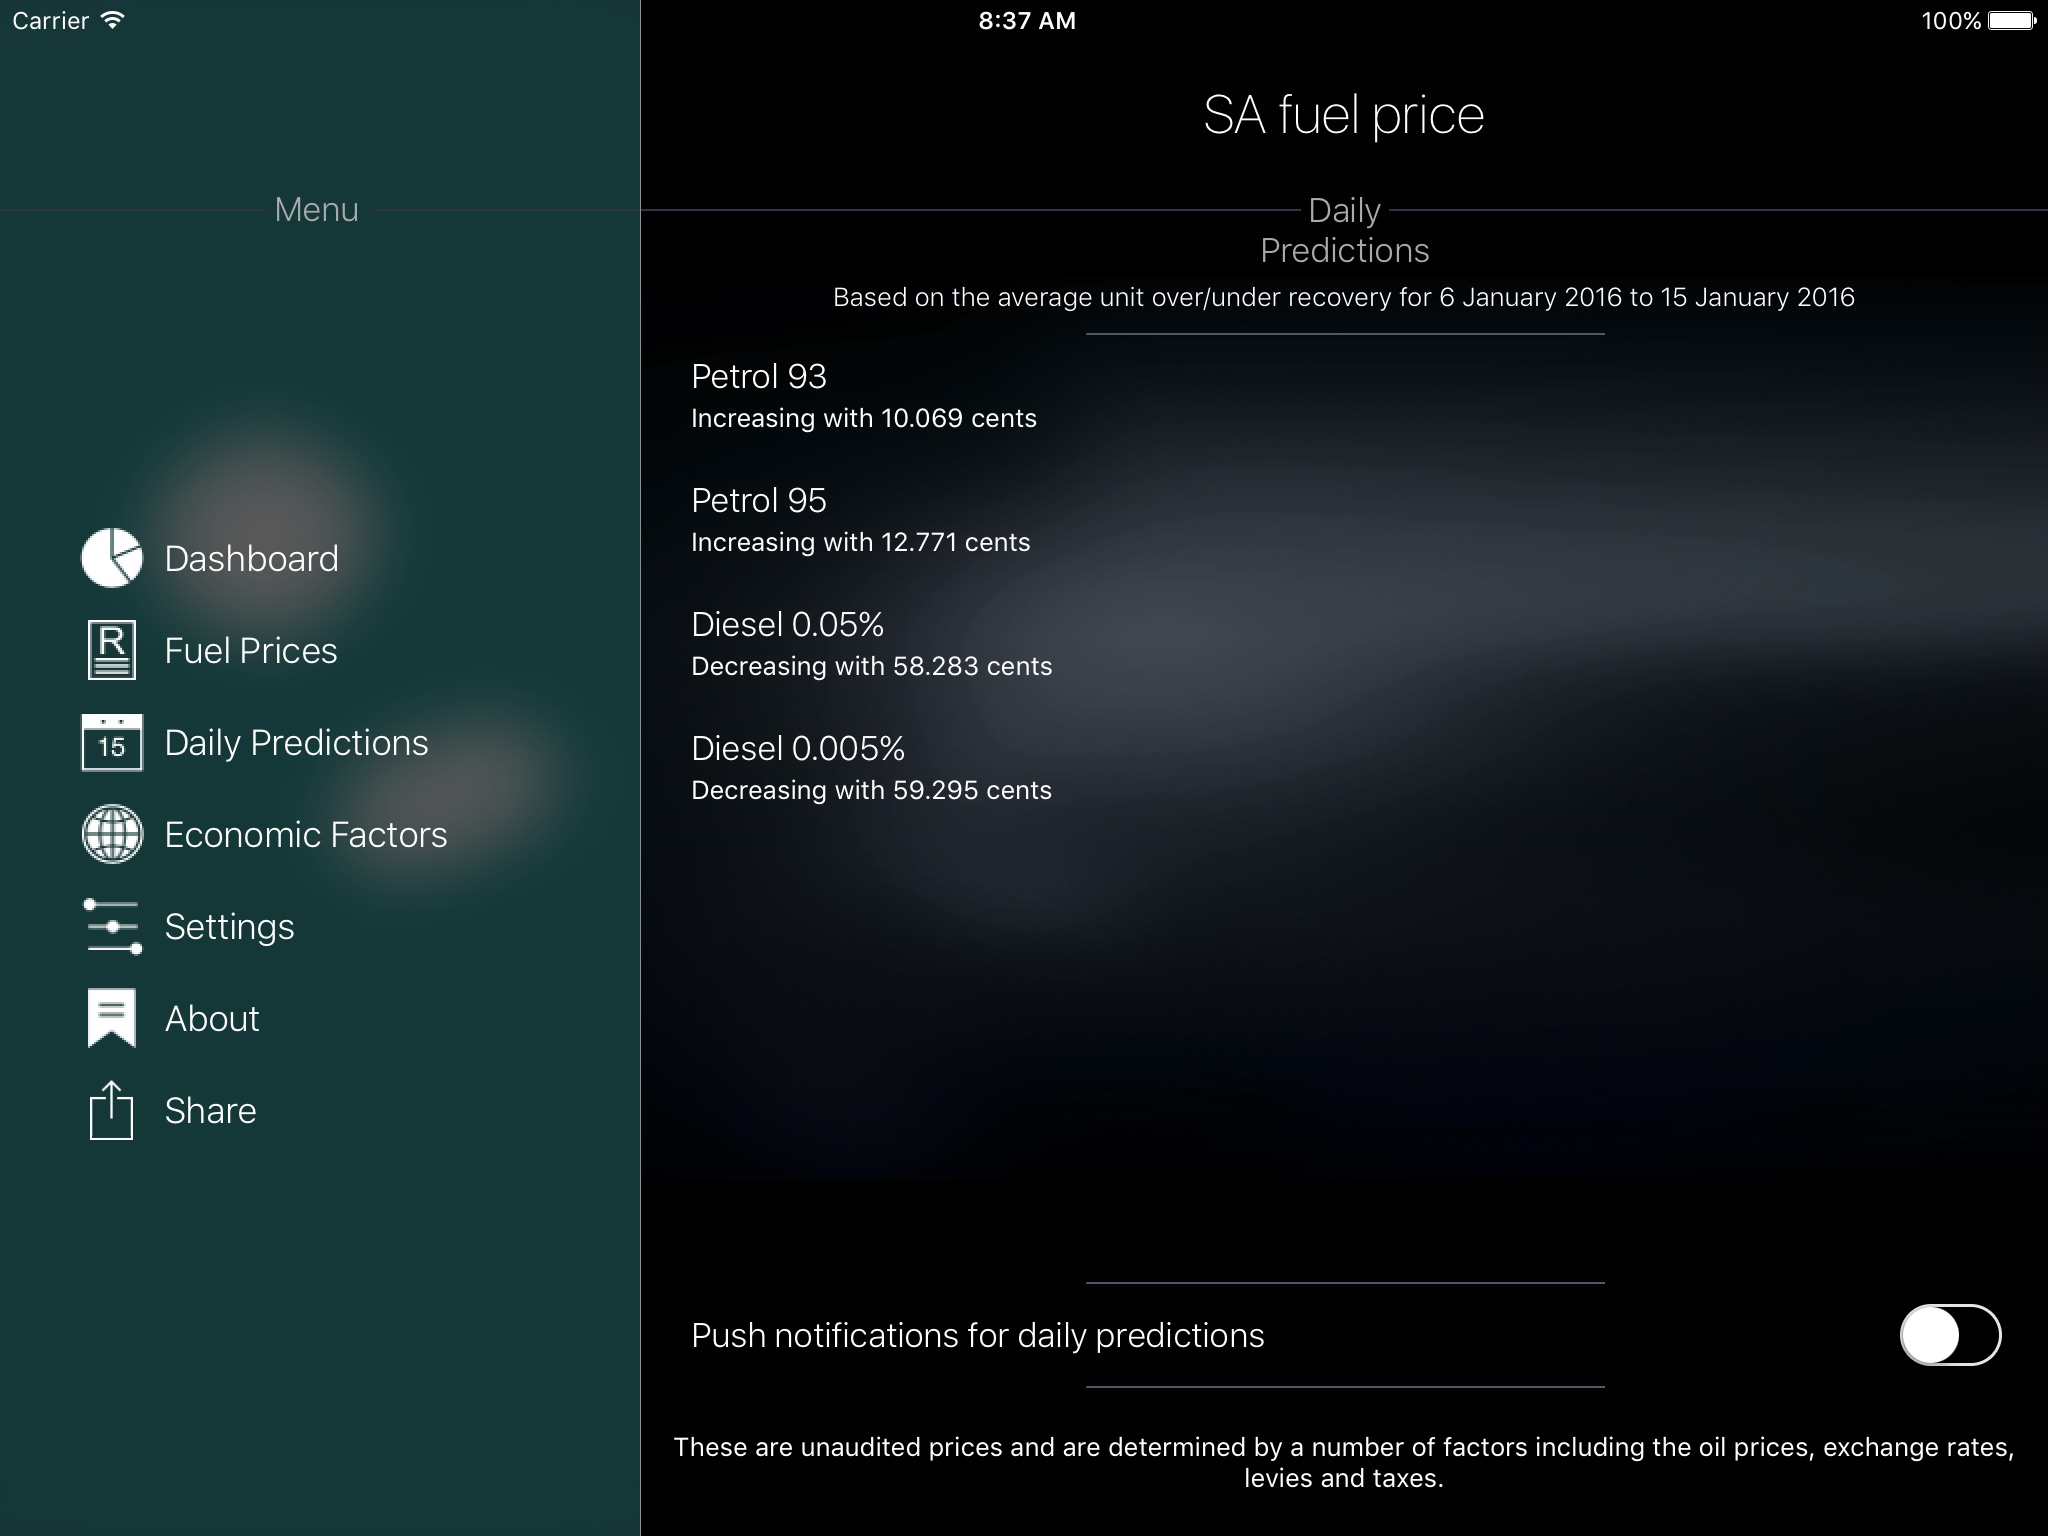Select the Petrol 95 prediction row
The height and width of the screenshot is (1536, 2048).
pyautogui.click(x=860, y=520)
